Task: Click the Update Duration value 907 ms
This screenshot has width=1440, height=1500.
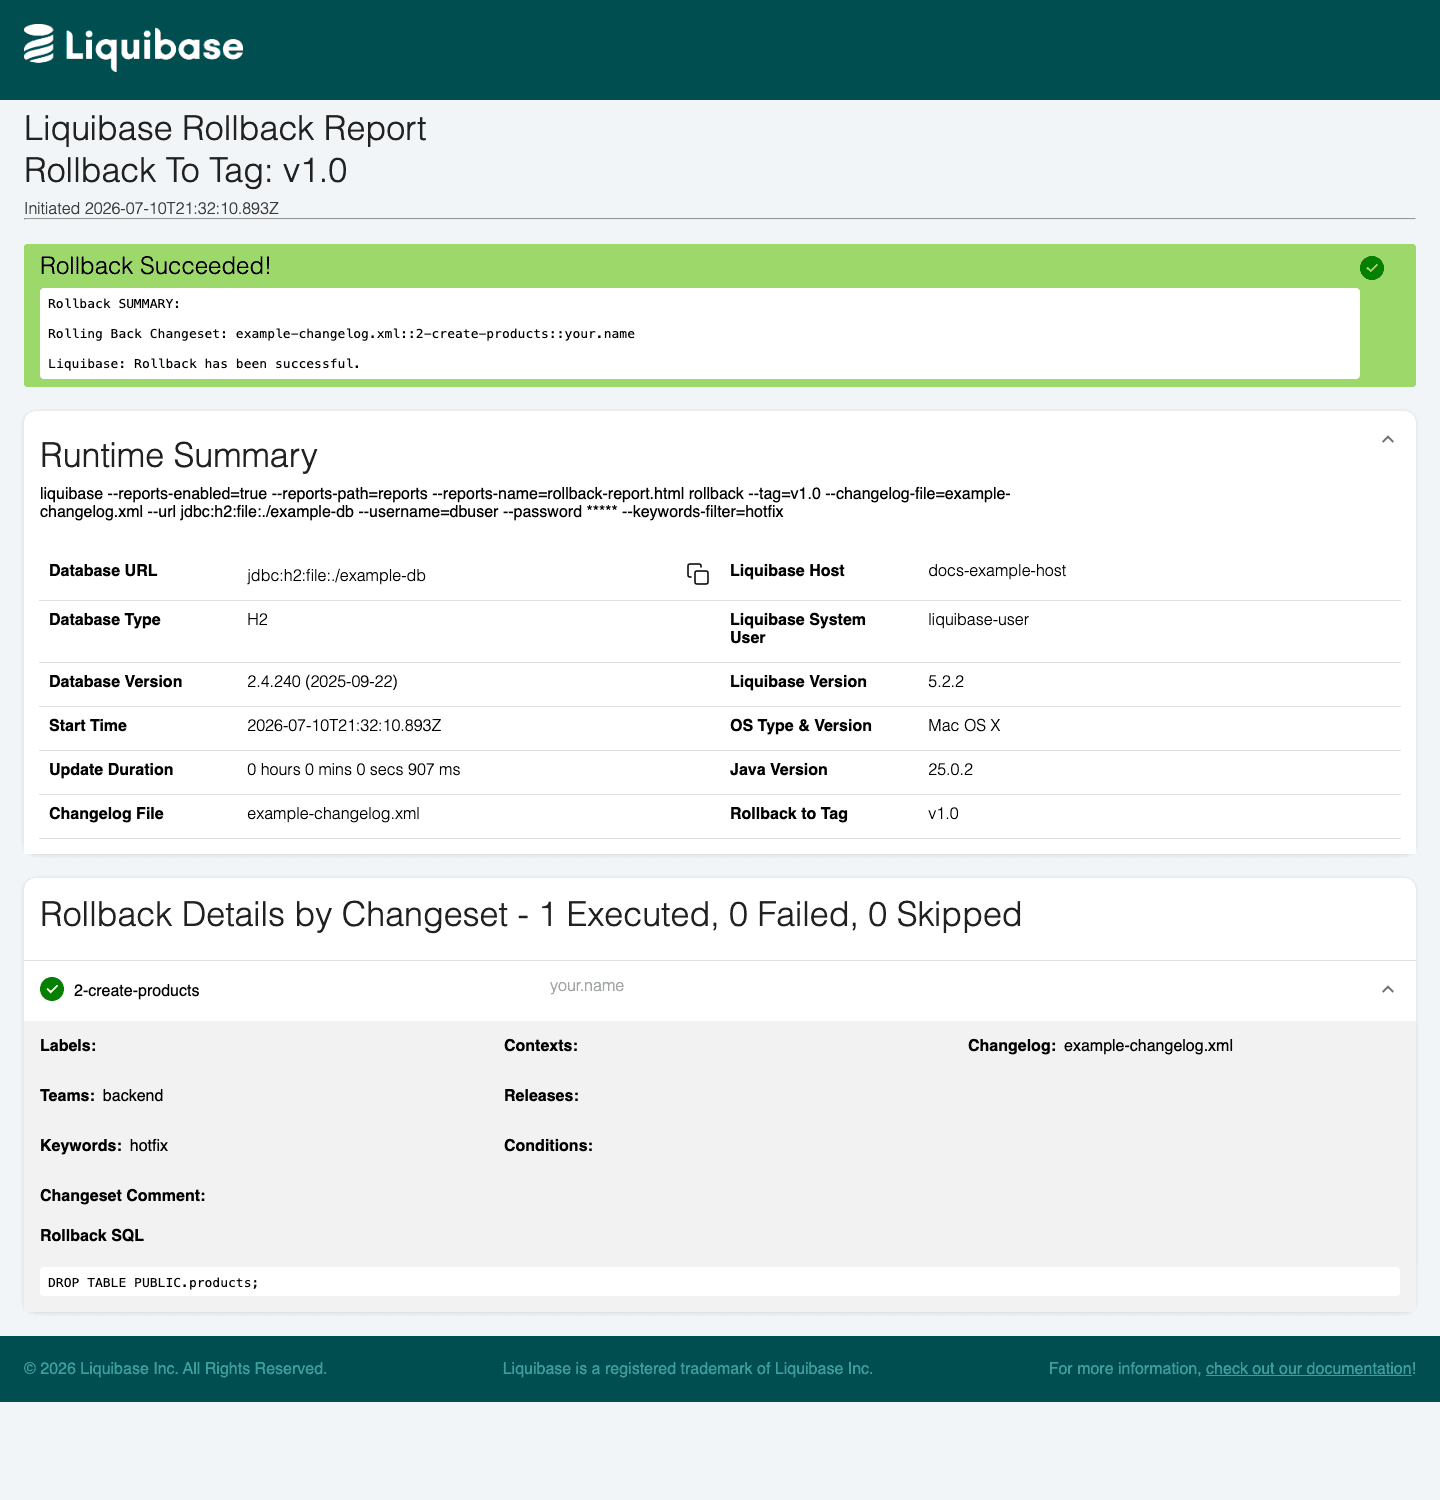Action: click(x=354, y=770)
